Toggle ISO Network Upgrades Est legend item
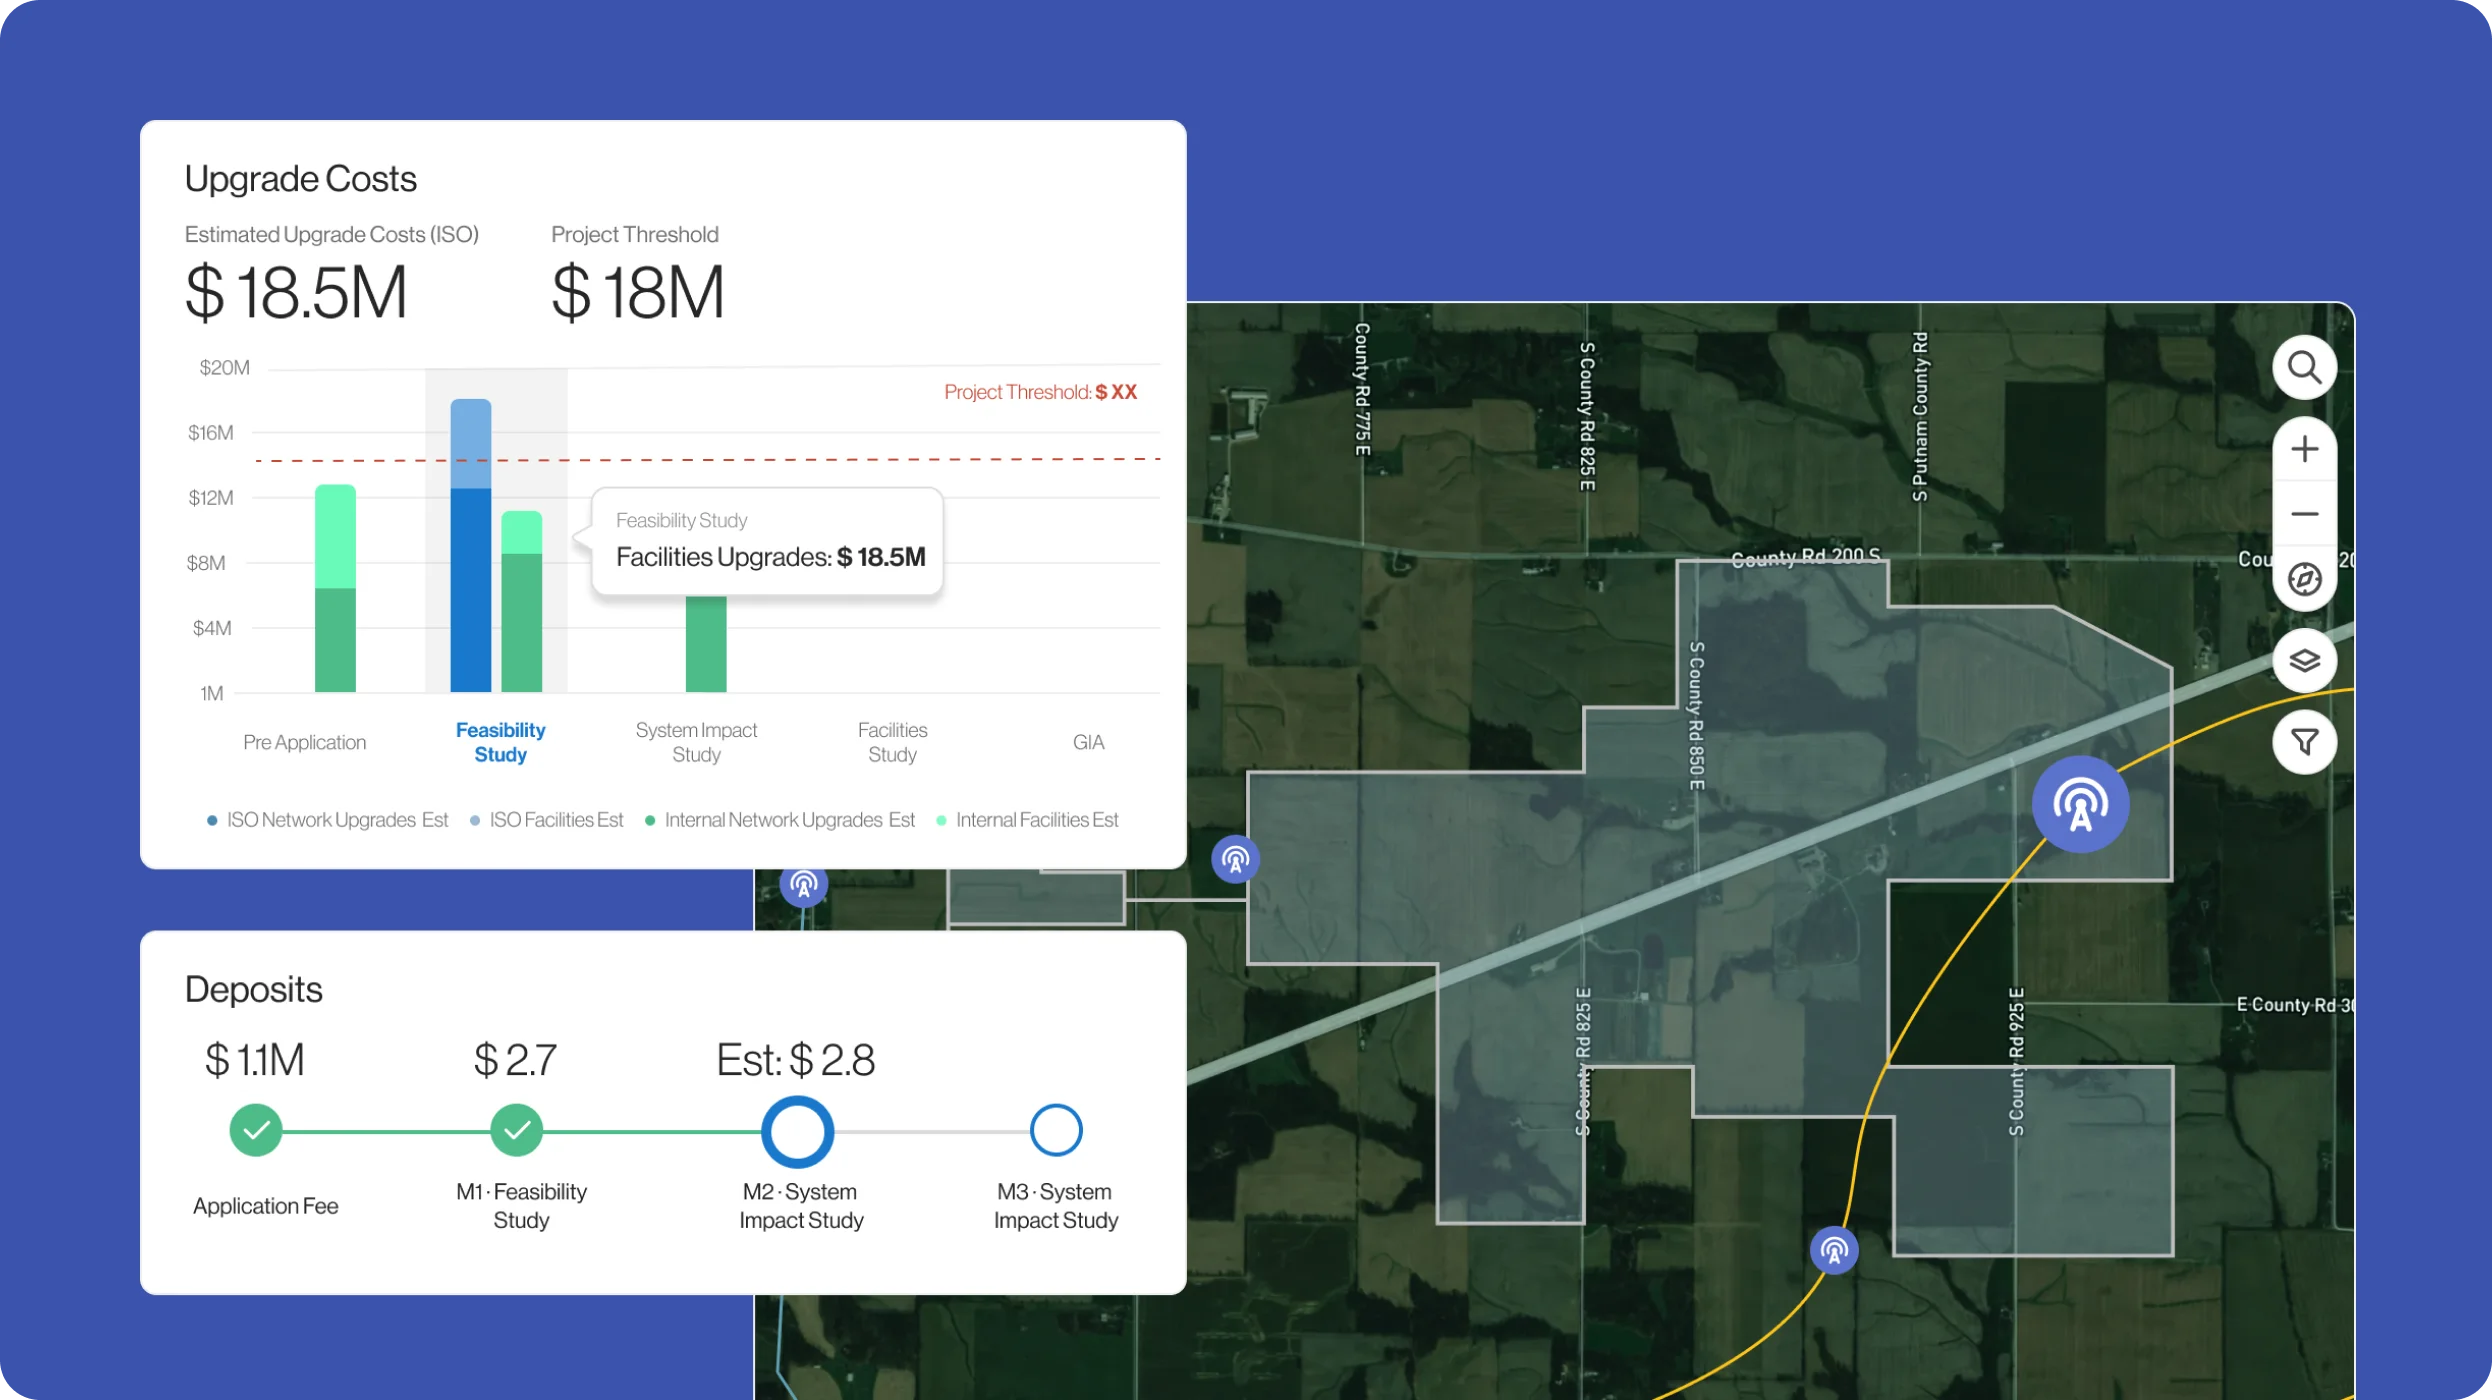This screenshot has width=2492, height=1400. [x=327, y=820]
